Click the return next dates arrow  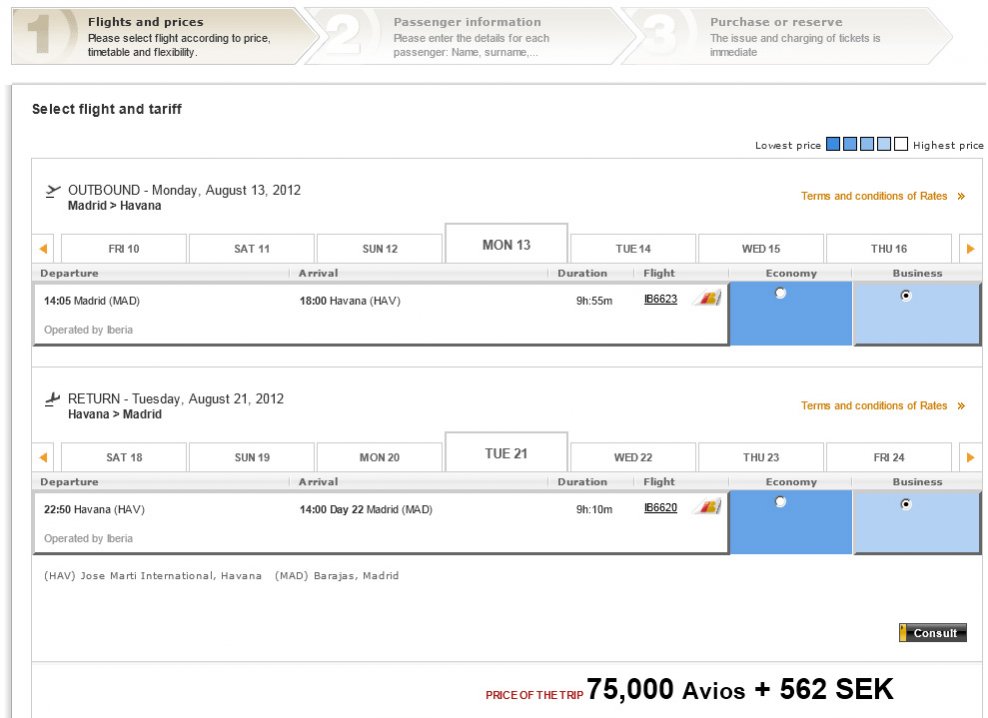969,457
